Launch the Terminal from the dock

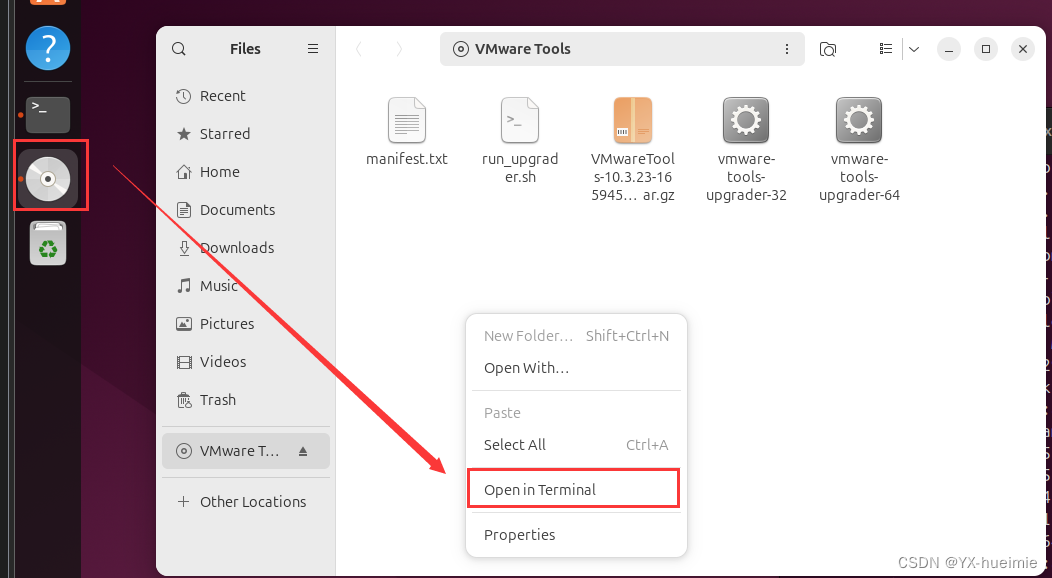pyautogui.click(x=48, y=115)
